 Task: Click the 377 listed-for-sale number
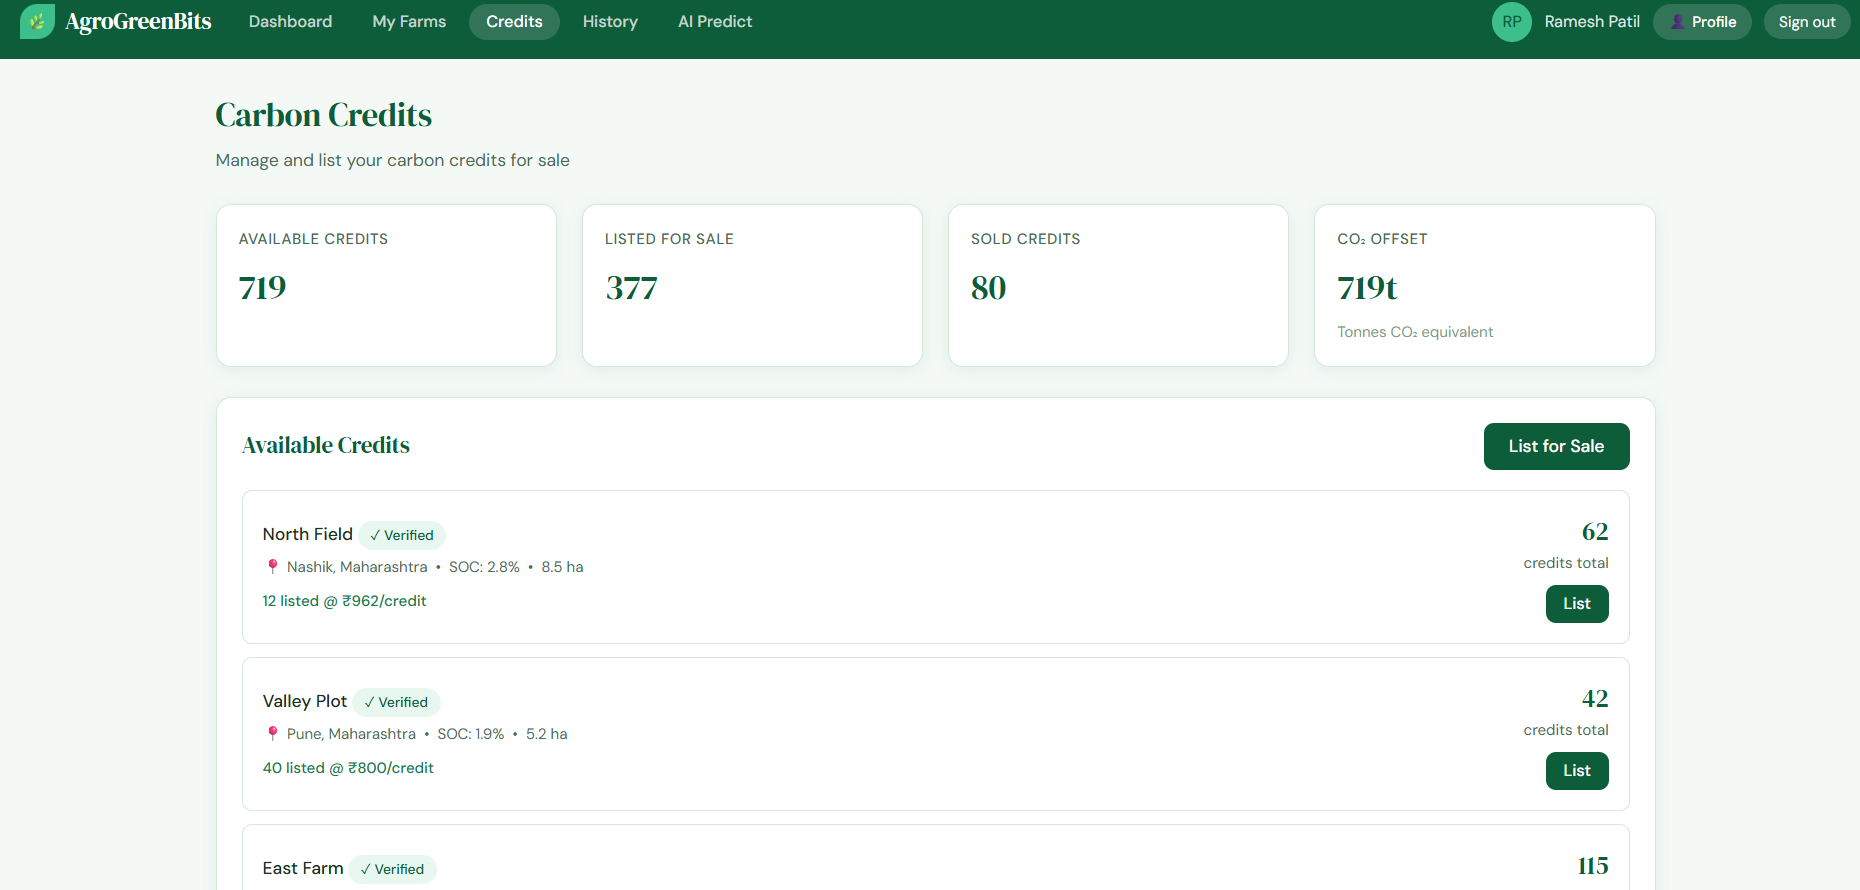click(x=631, y=288)
